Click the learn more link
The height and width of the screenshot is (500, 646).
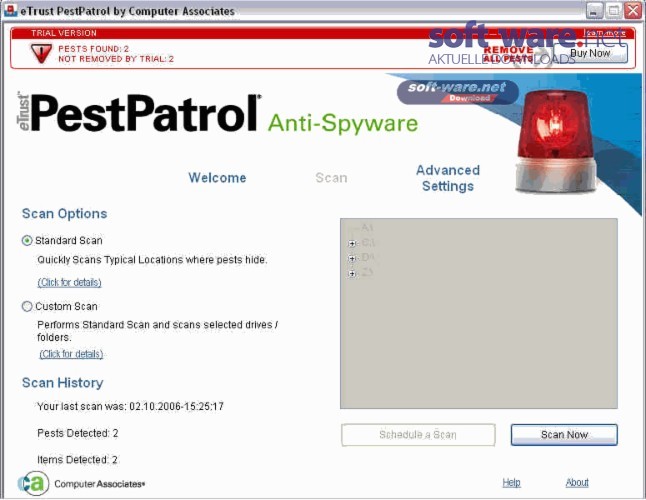605,33
